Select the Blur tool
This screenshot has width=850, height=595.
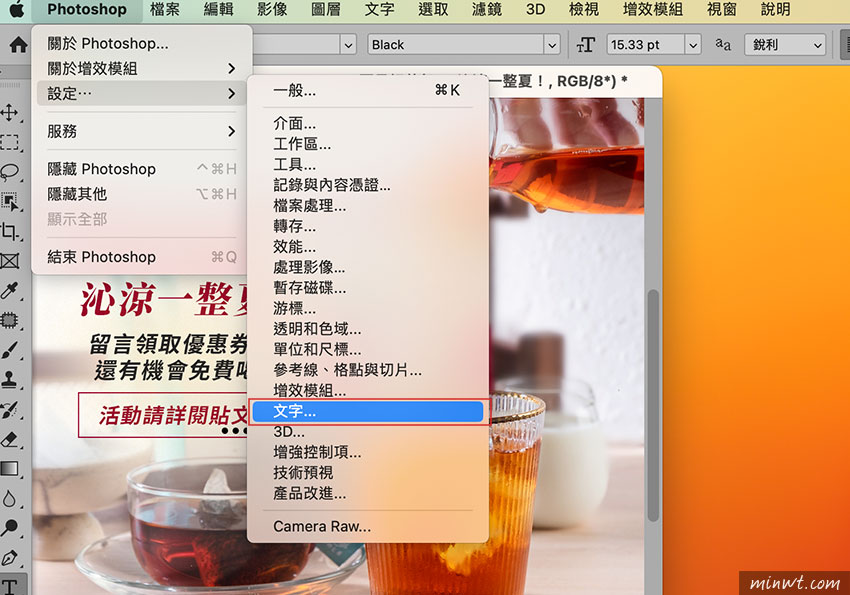pyautogui.click(x=9, y=499)
